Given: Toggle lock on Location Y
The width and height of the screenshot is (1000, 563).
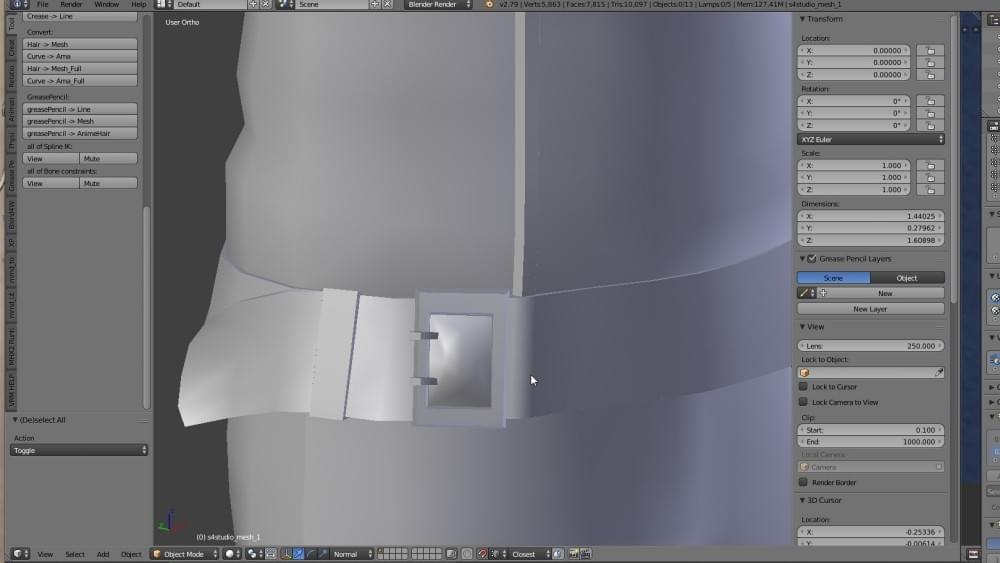Looking at the screenshot, I should (930, 62).
